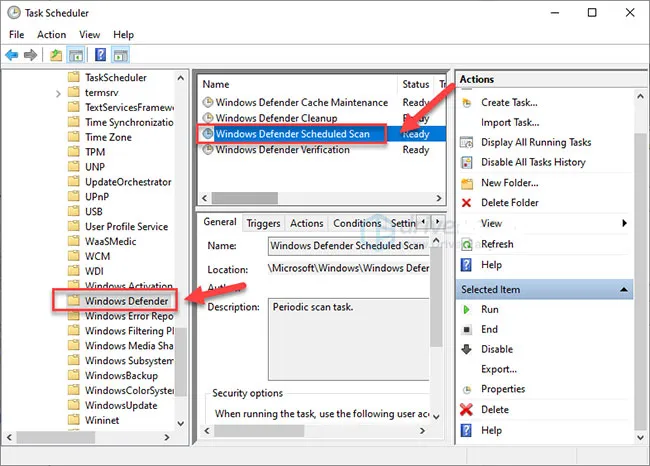Click the task Name field in General tab
This screenshot has height=466, width=650.
pyautogui.click(x=348, y=246)
